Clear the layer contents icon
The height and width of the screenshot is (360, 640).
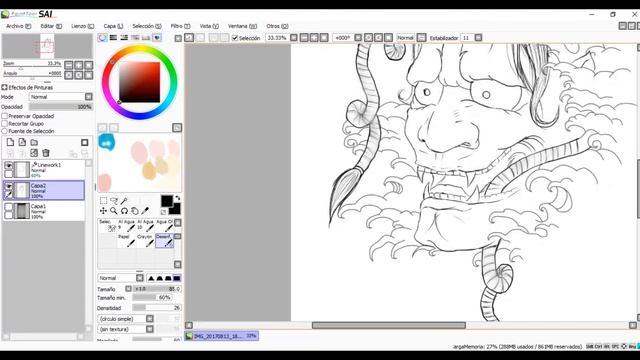[34, 153]
